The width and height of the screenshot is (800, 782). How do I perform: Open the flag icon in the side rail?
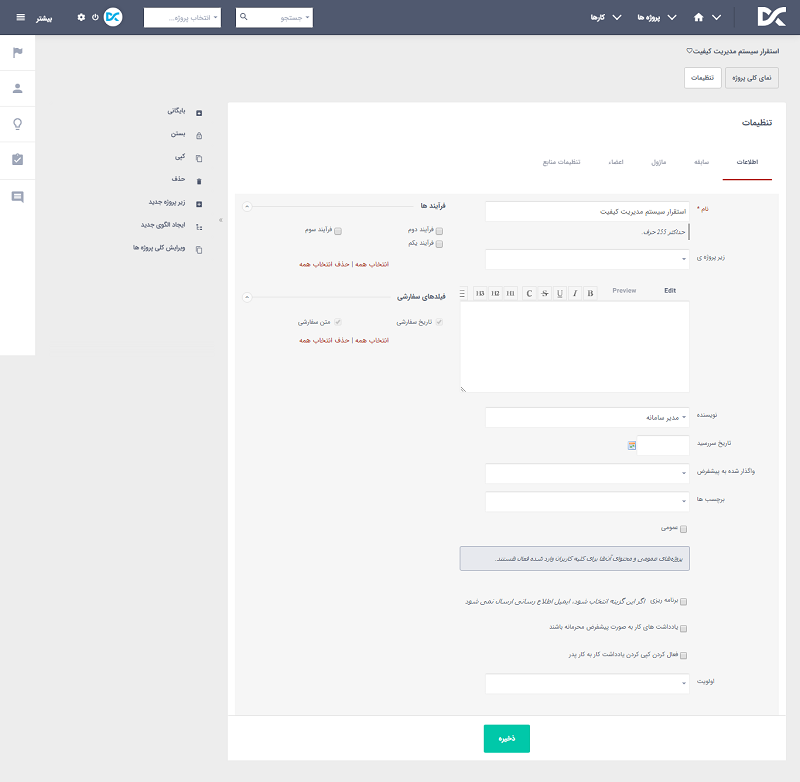click(x=17, y=52)
